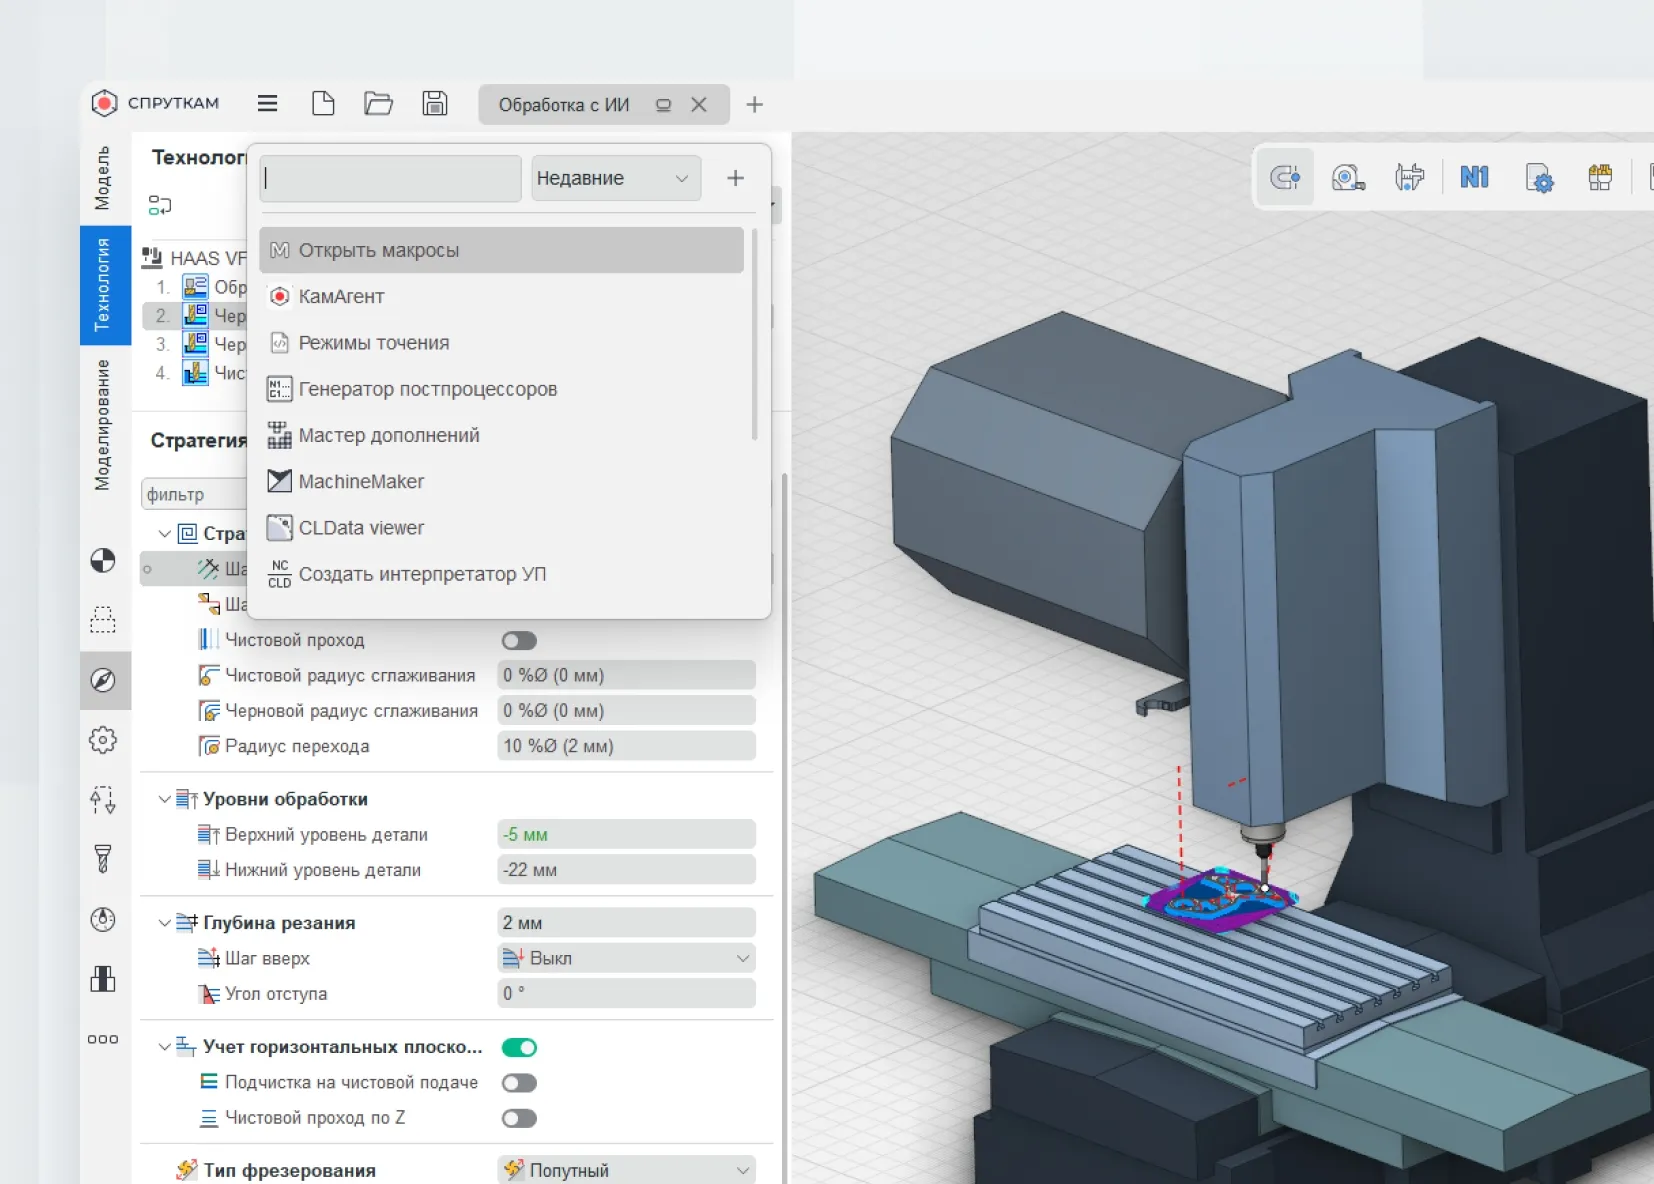Click the leftmost highlighted viewport toolbar icon

pyautogui.click(x=1285, y=178)
